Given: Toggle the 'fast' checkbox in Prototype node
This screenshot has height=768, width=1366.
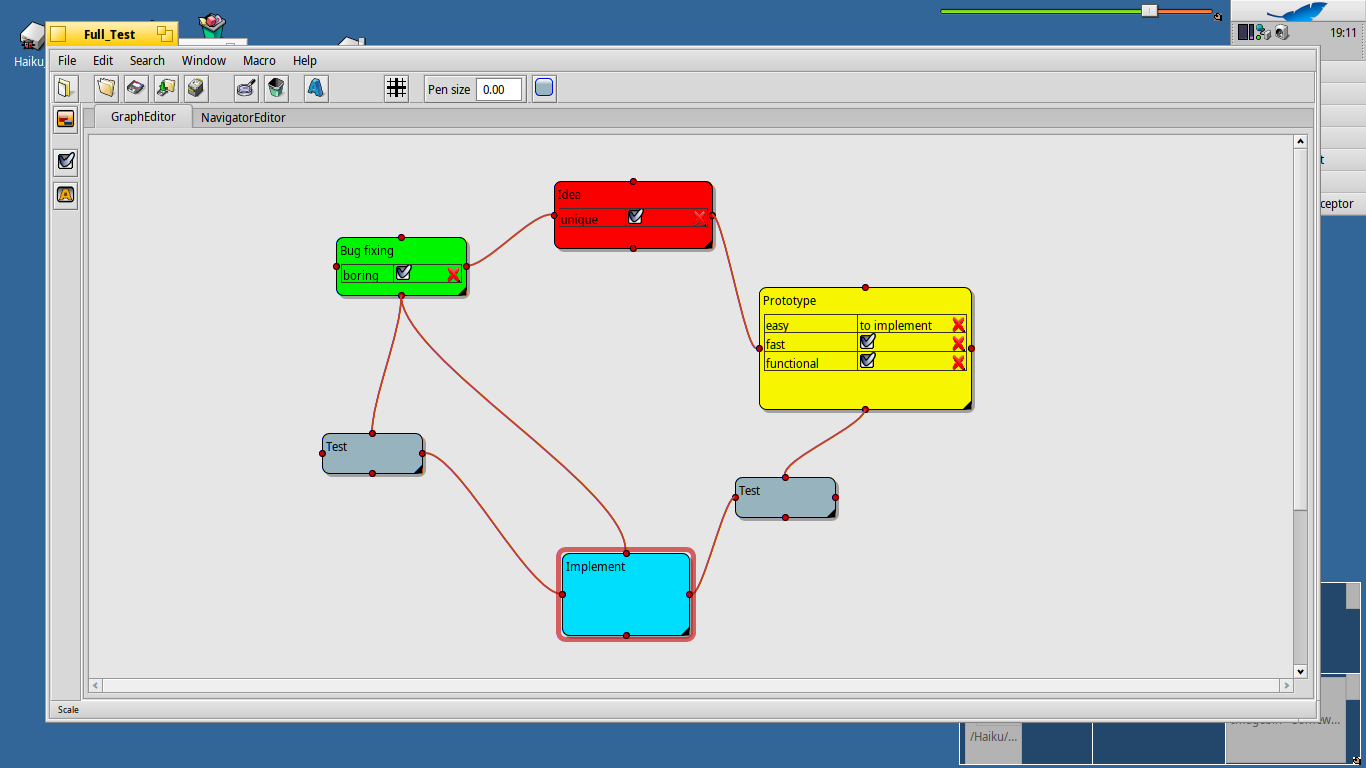Looking at the screenshot, I should (867, 342).
